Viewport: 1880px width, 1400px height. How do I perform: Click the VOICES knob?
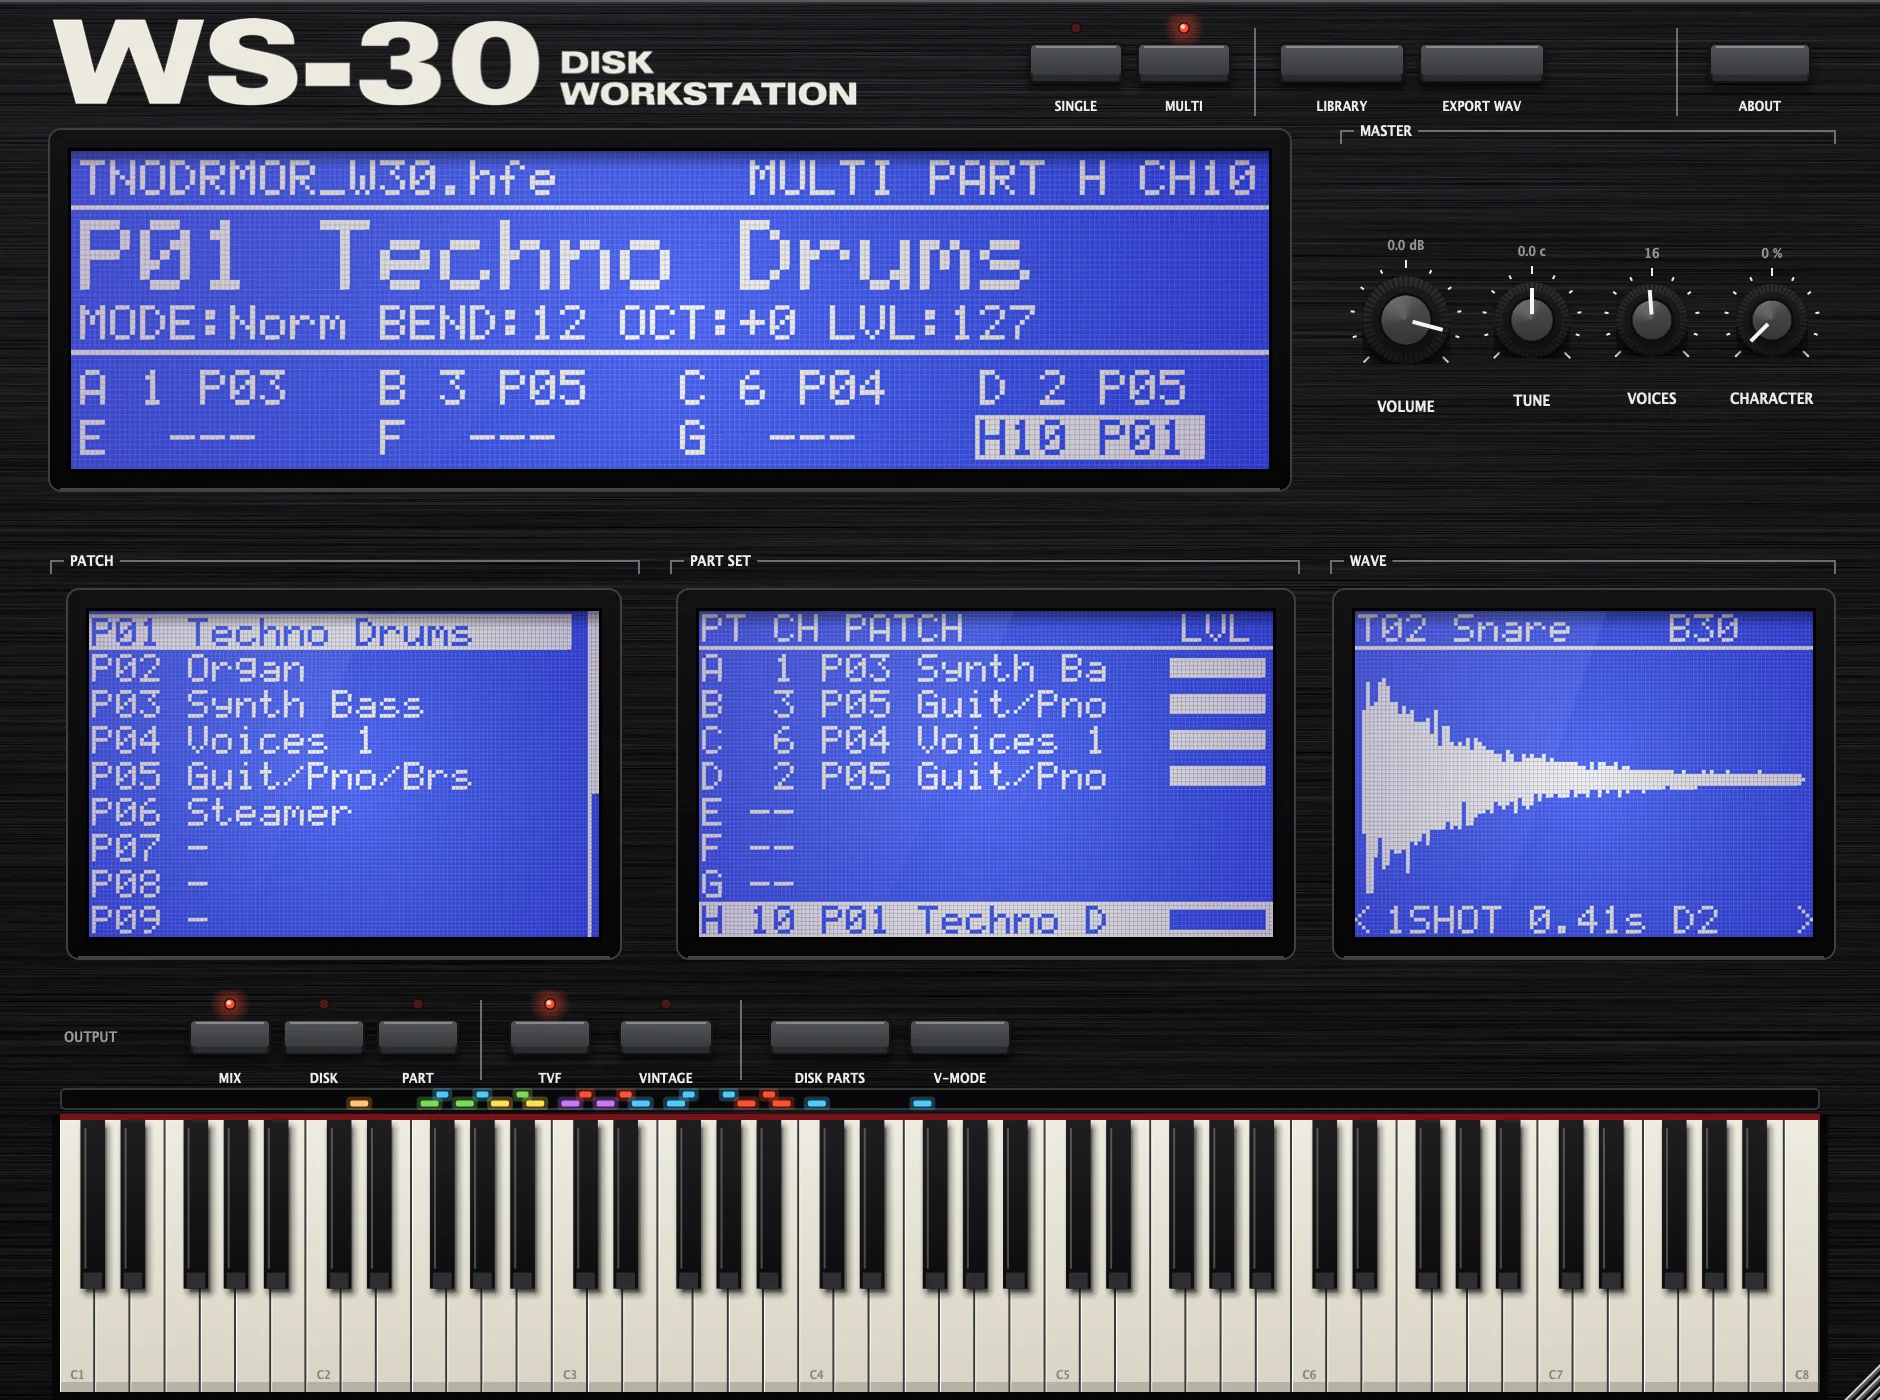point(1651,320)
